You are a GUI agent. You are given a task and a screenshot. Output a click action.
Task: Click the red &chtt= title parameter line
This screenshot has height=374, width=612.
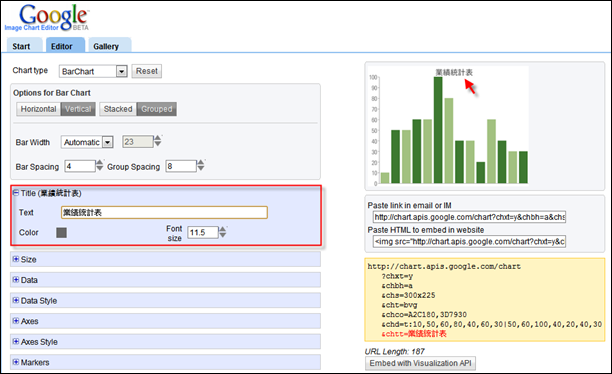point(414,334)
